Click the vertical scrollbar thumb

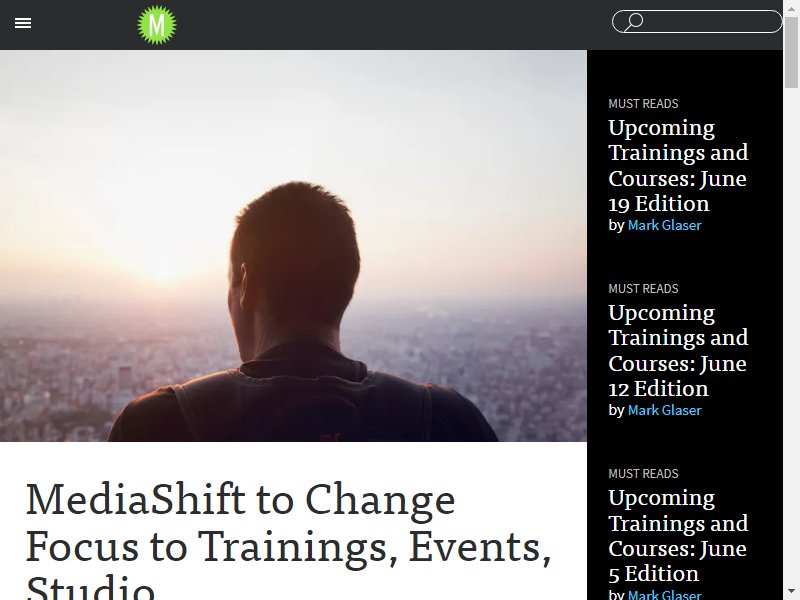point(791,52)
